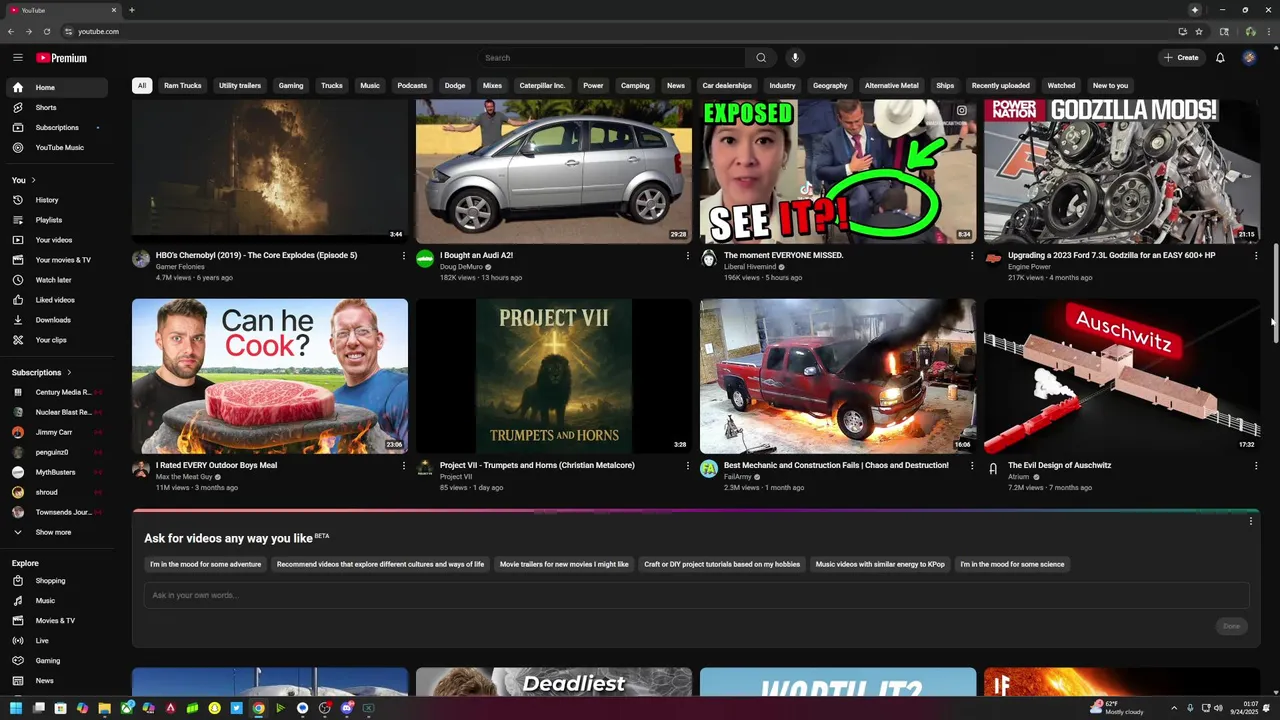Click the search magnifier button

click(761, 58)
